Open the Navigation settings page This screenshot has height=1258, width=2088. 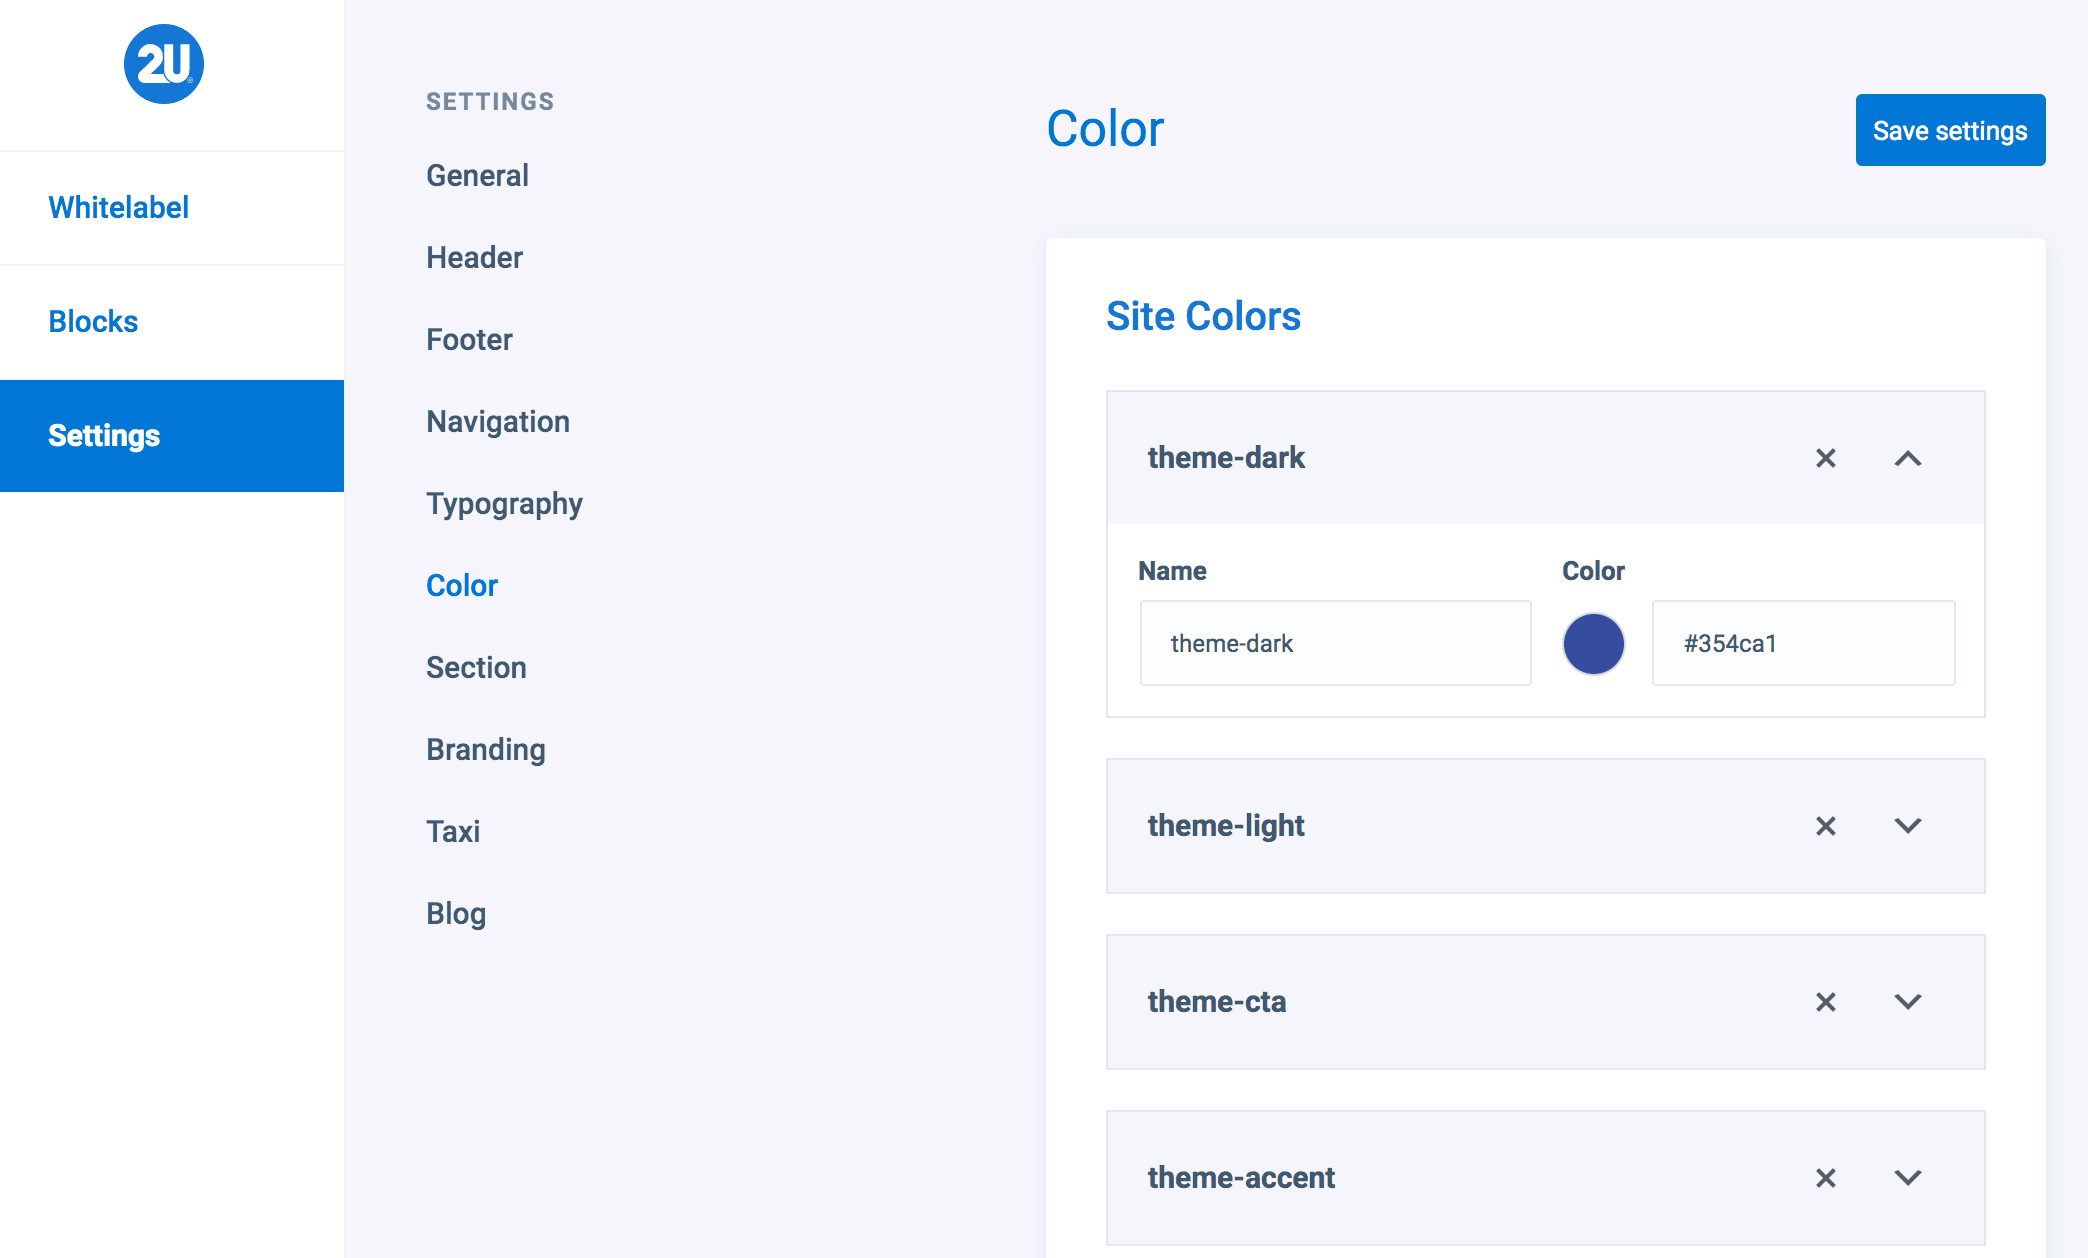498,422
